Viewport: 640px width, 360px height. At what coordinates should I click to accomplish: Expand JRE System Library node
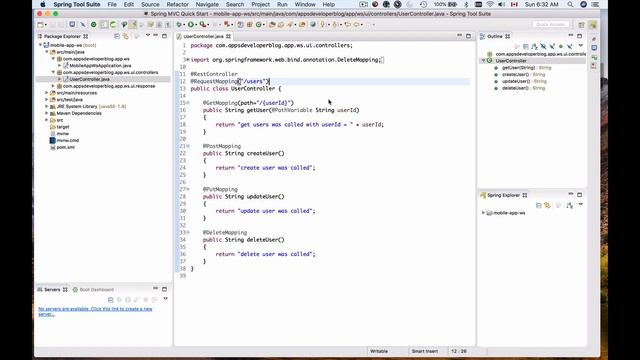(47, 106)
